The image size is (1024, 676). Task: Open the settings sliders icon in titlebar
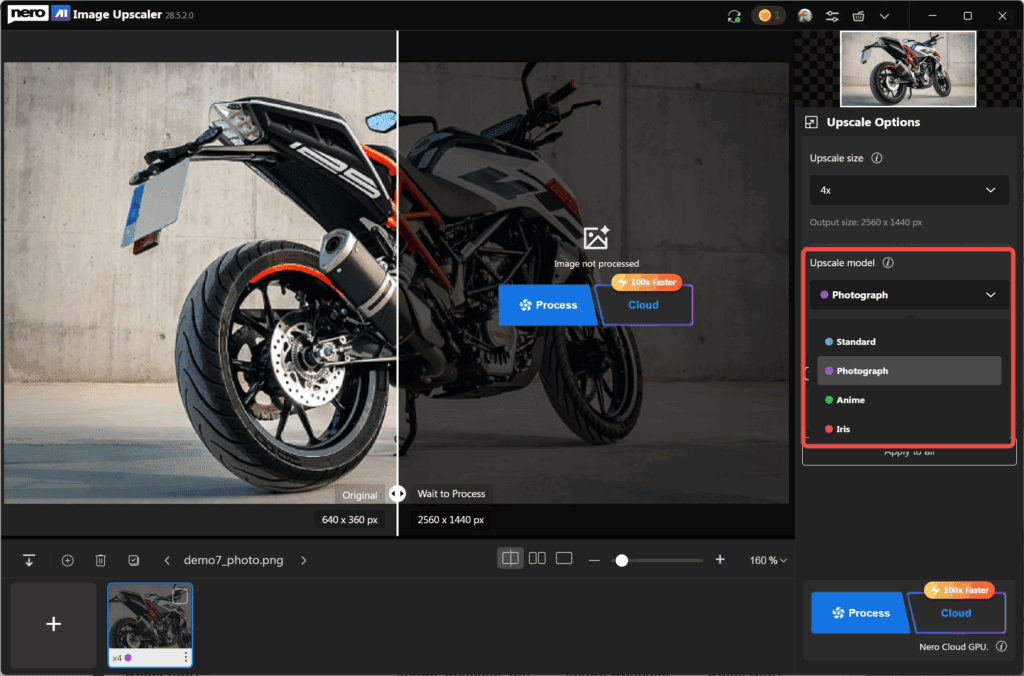[x=833, y=16]
